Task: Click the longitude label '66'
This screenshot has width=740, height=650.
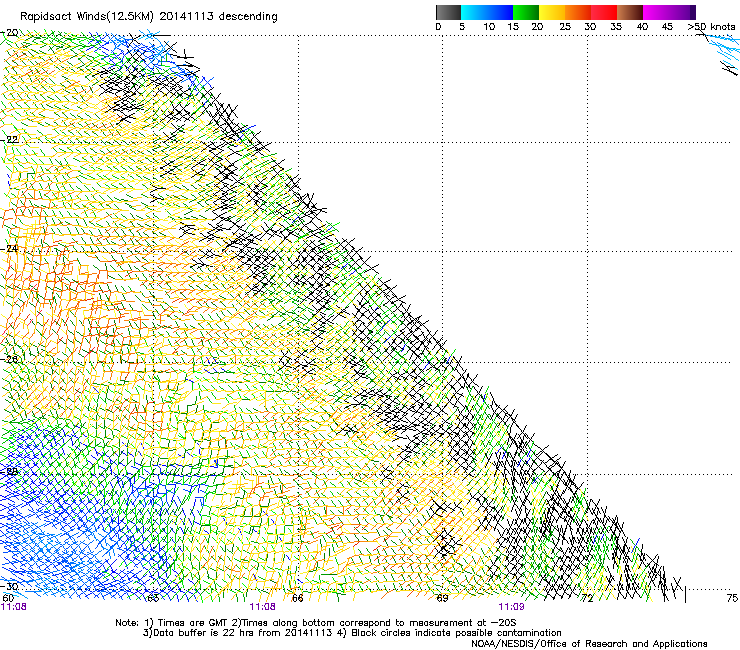Action: pyautogui.click(x=297, y=598)
